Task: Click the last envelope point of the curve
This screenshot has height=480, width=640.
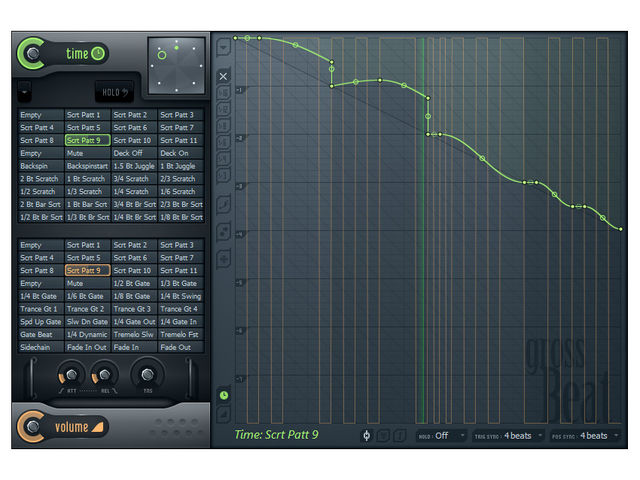Action: pos(620,229)
